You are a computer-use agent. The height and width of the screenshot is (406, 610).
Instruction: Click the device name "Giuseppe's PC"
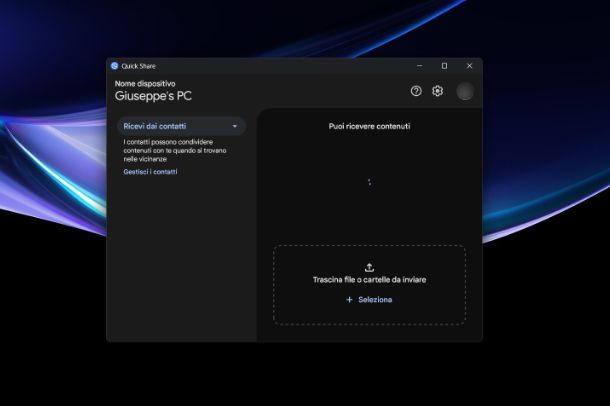(x=153, y=97)
